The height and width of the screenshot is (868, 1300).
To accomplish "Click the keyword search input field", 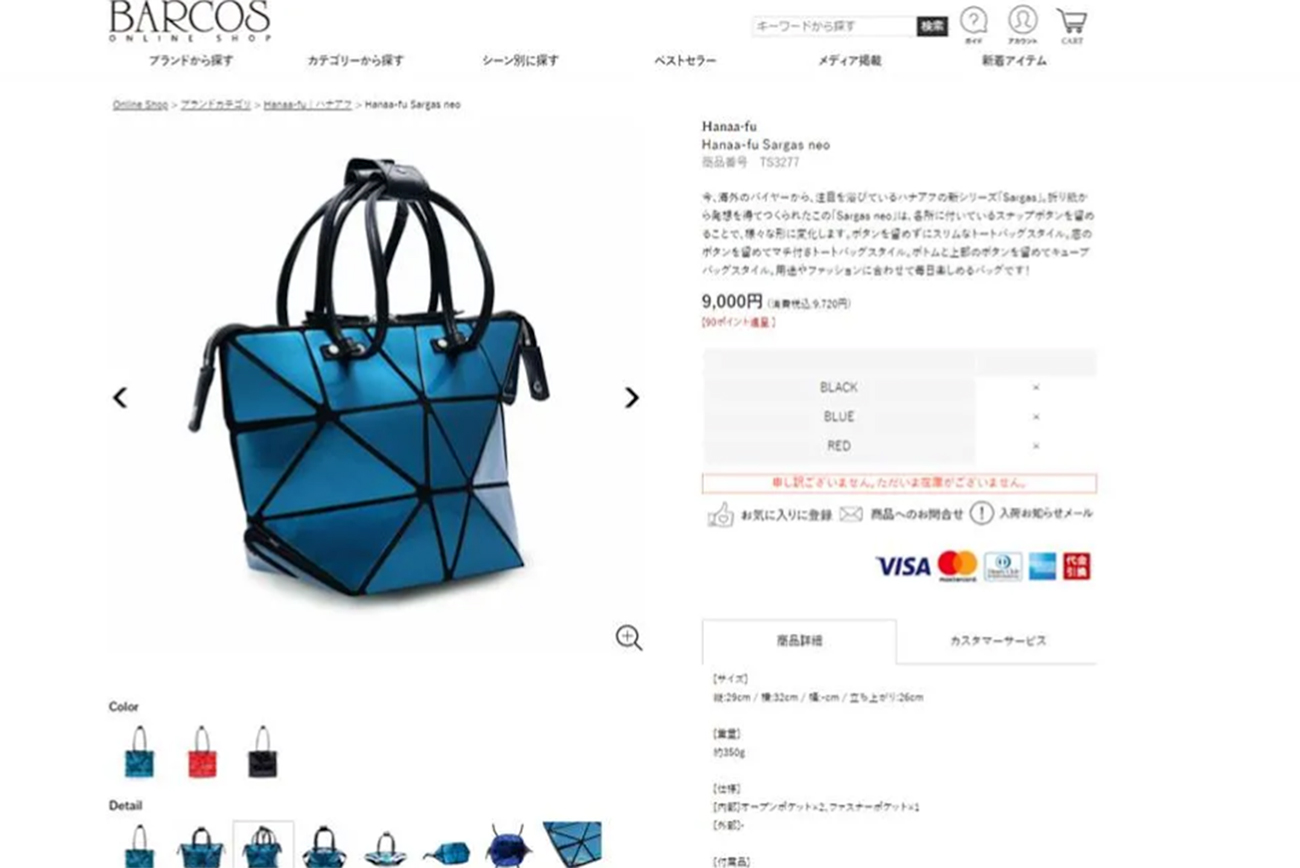I will pyautogui.click(x=834, y=26).
